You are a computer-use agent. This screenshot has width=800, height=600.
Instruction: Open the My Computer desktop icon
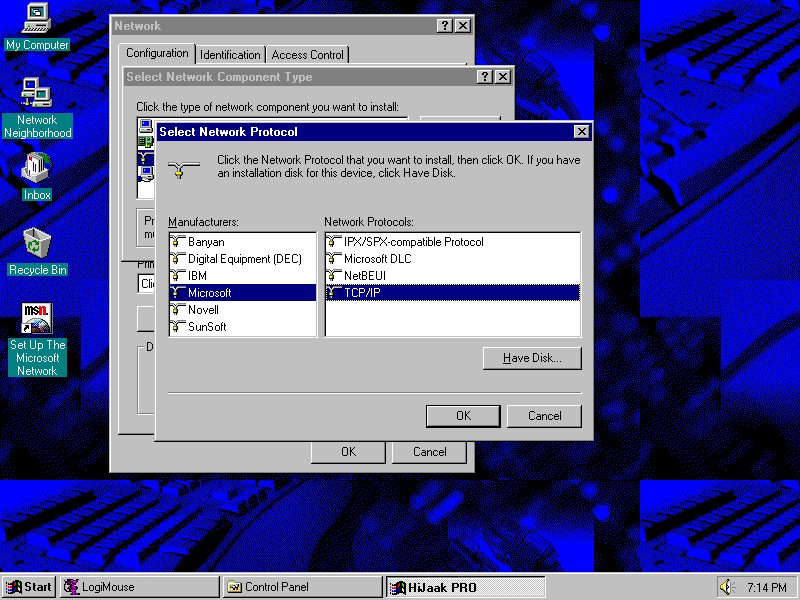(37, 18)
